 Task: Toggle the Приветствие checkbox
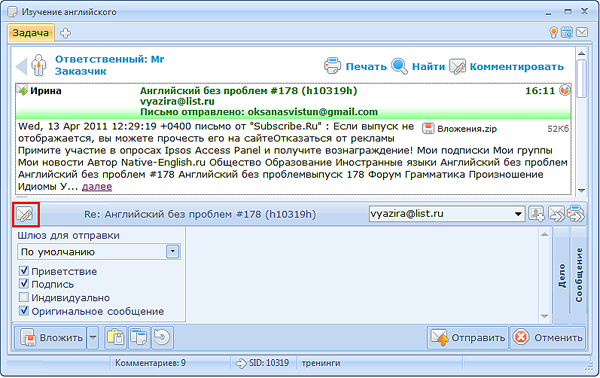(x=24, y=271)
